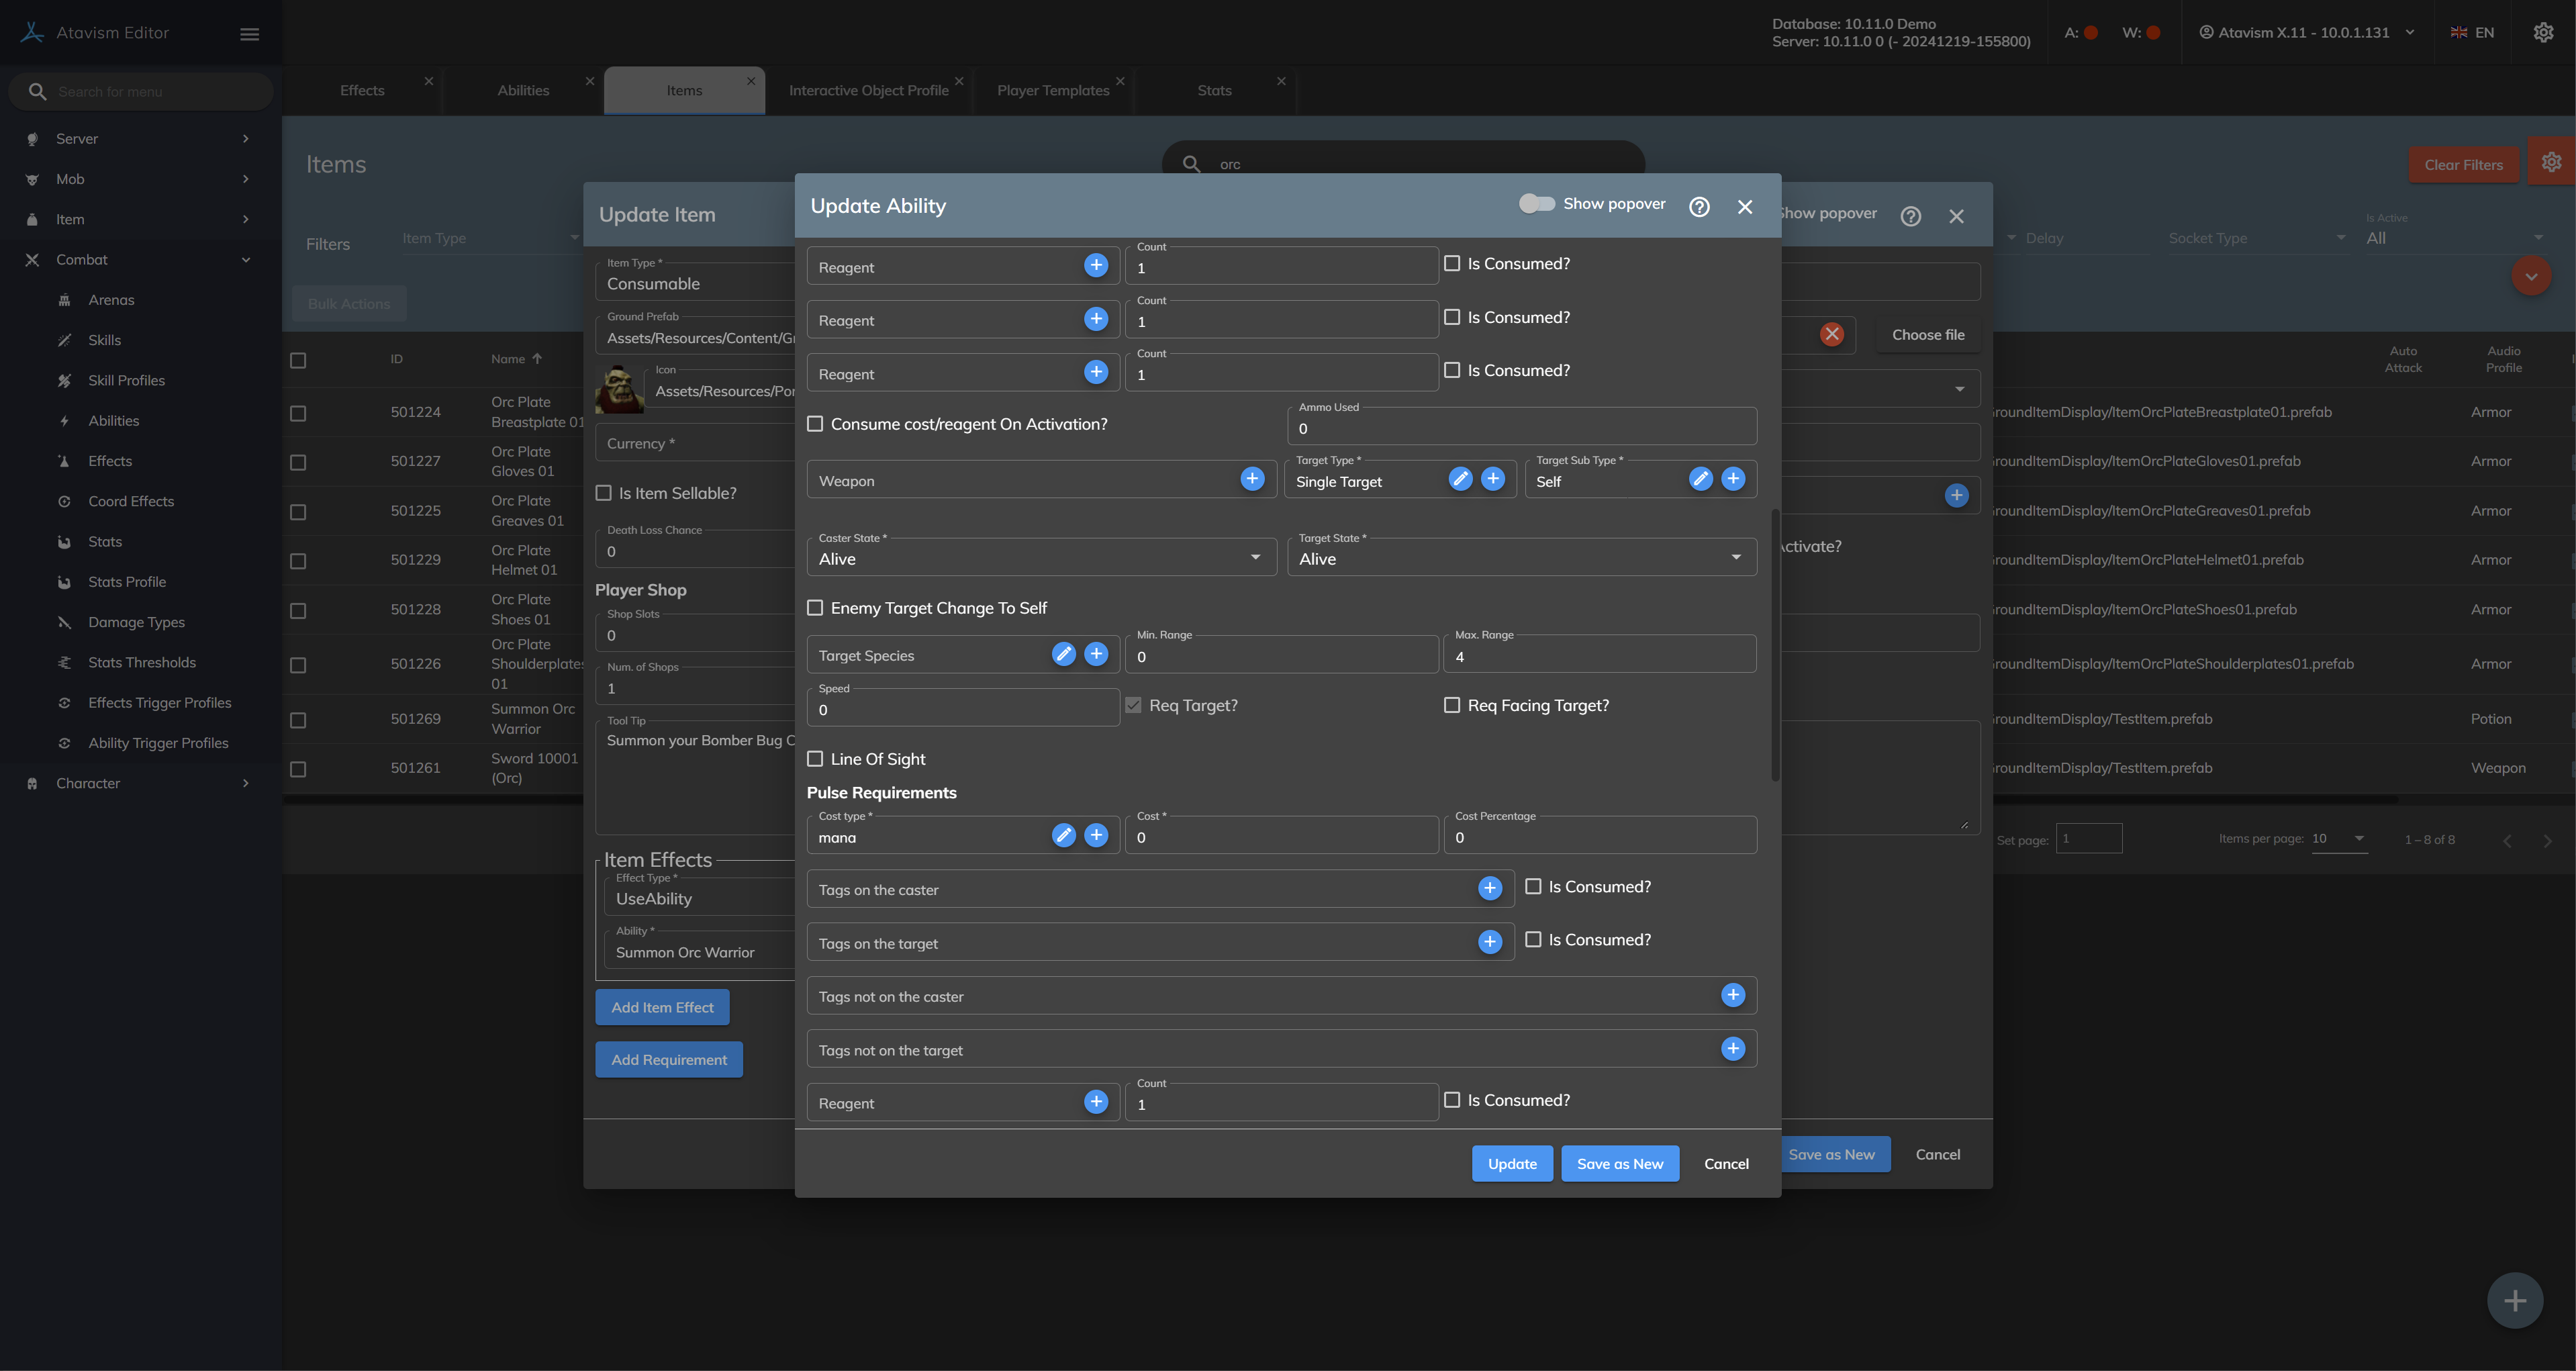Viewport: 2576px width, 1371px height.
Task: Switch to the Player Templates tab
Action: pyautogui.click(x=1052, y=90)
